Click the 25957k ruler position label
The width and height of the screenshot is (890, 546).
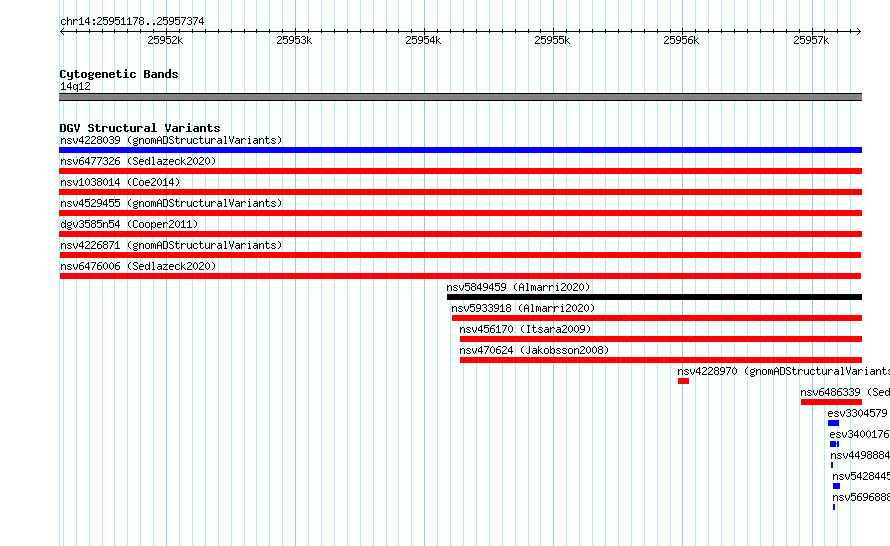point(811,40)
